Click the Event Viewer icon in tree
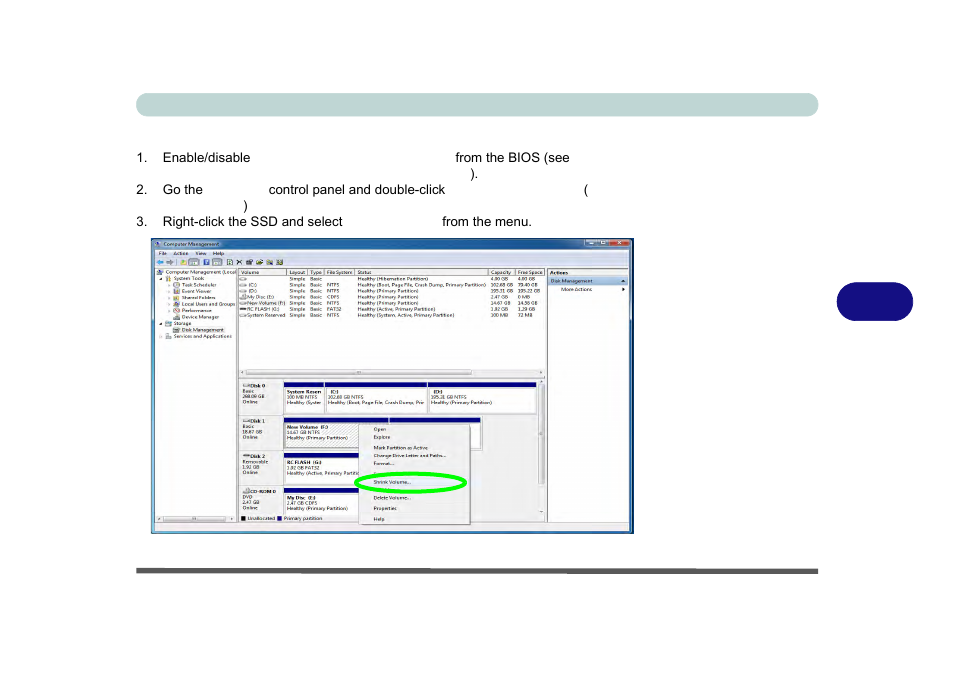Viewport: 954px width, 673px height. 176,291
